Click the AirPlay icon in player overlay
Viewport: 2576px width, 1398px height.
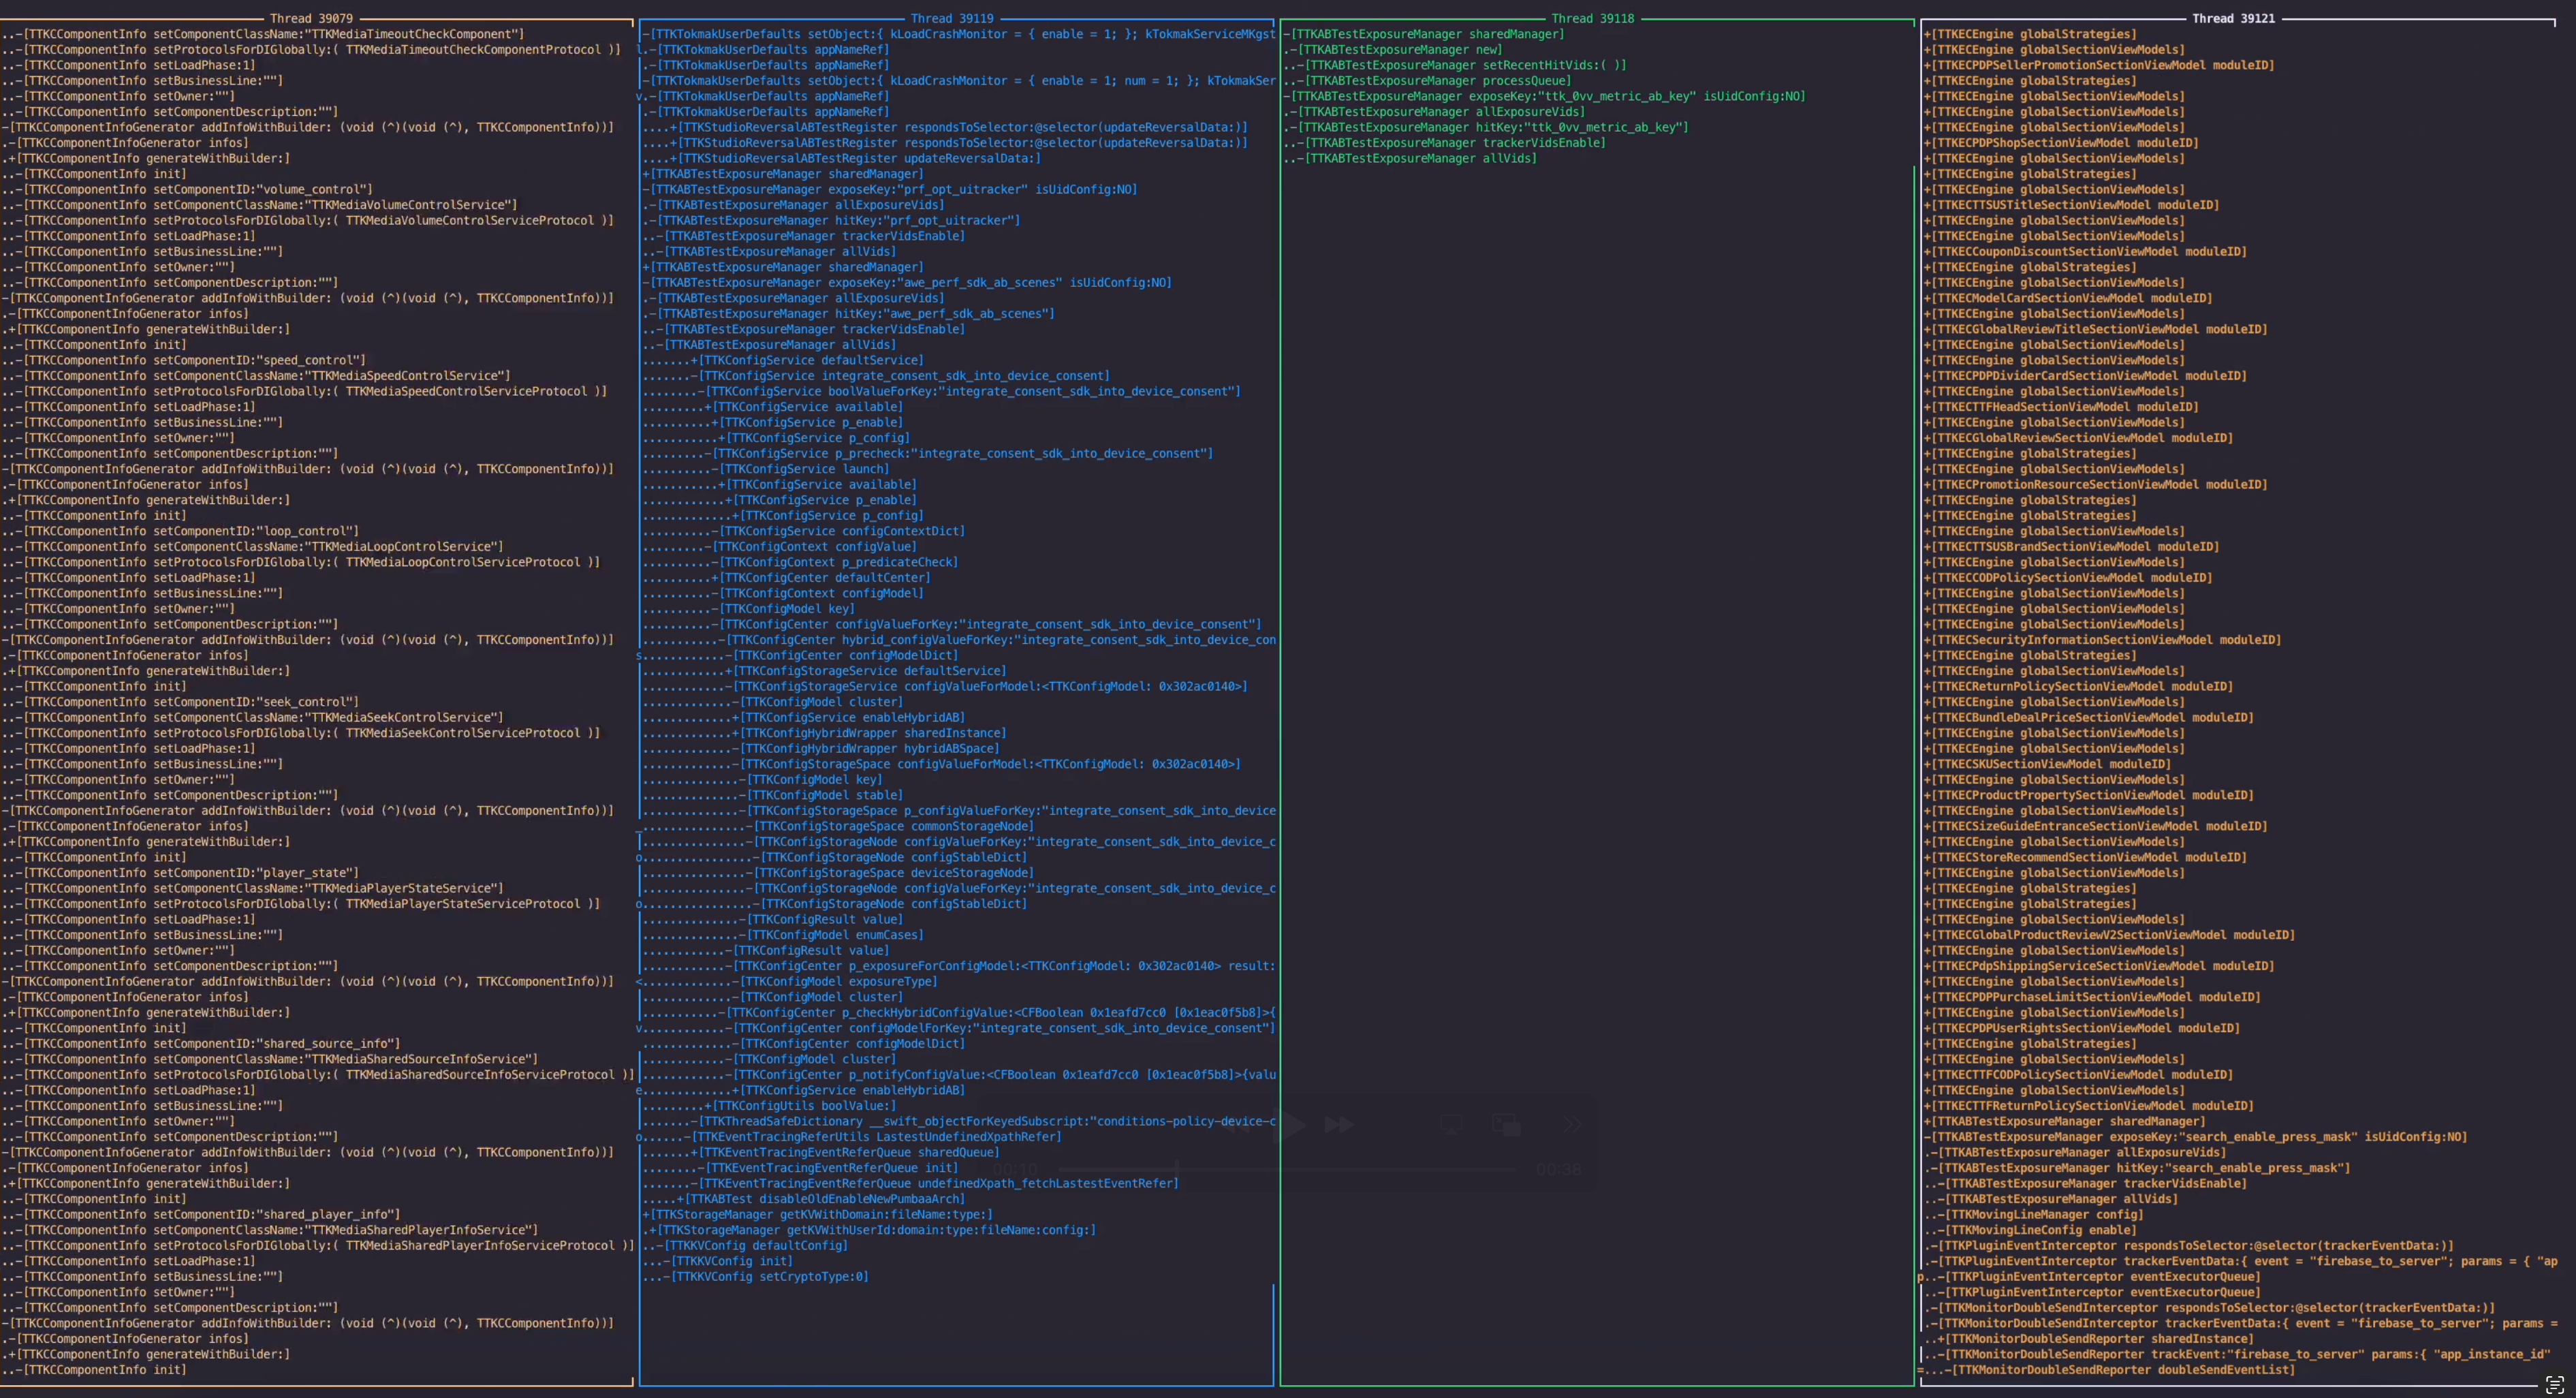pyautogui.click(x=1451, y=1126)
